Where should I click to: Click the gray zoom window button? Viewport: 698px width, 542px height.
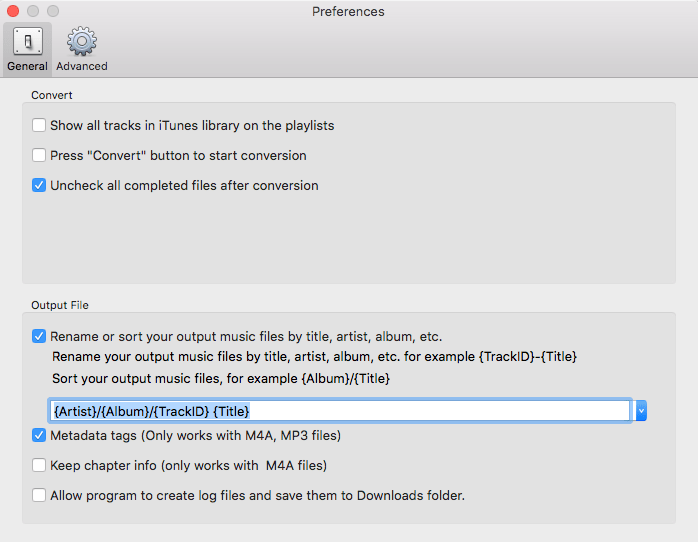(53, 11)
